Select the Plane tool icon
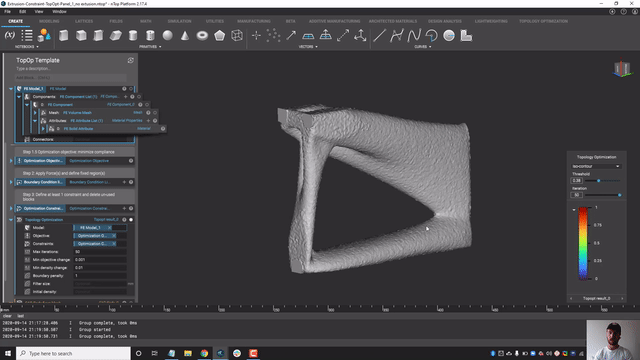Viewport: 640px width, 360px height. click(x=308, y=36)
